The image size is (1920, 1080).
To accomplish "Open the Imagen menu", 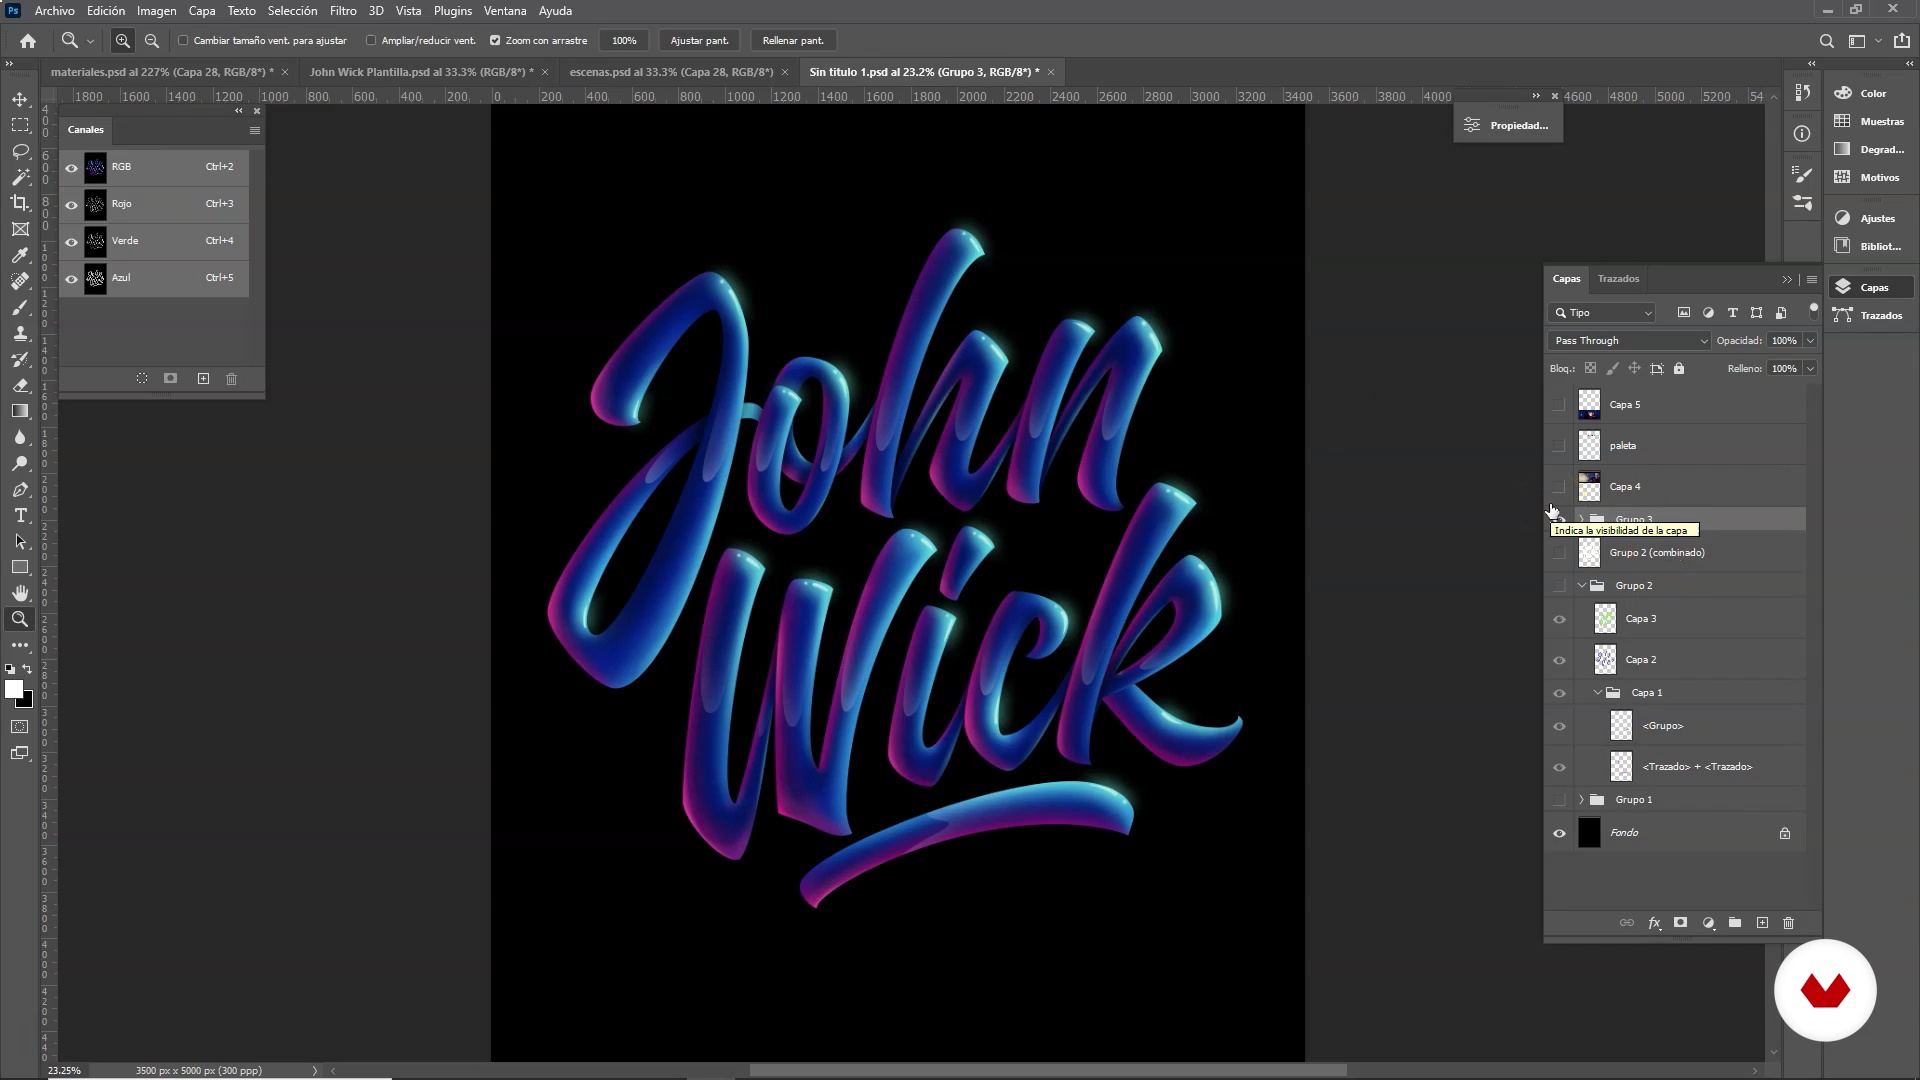I will coord(156,11).
